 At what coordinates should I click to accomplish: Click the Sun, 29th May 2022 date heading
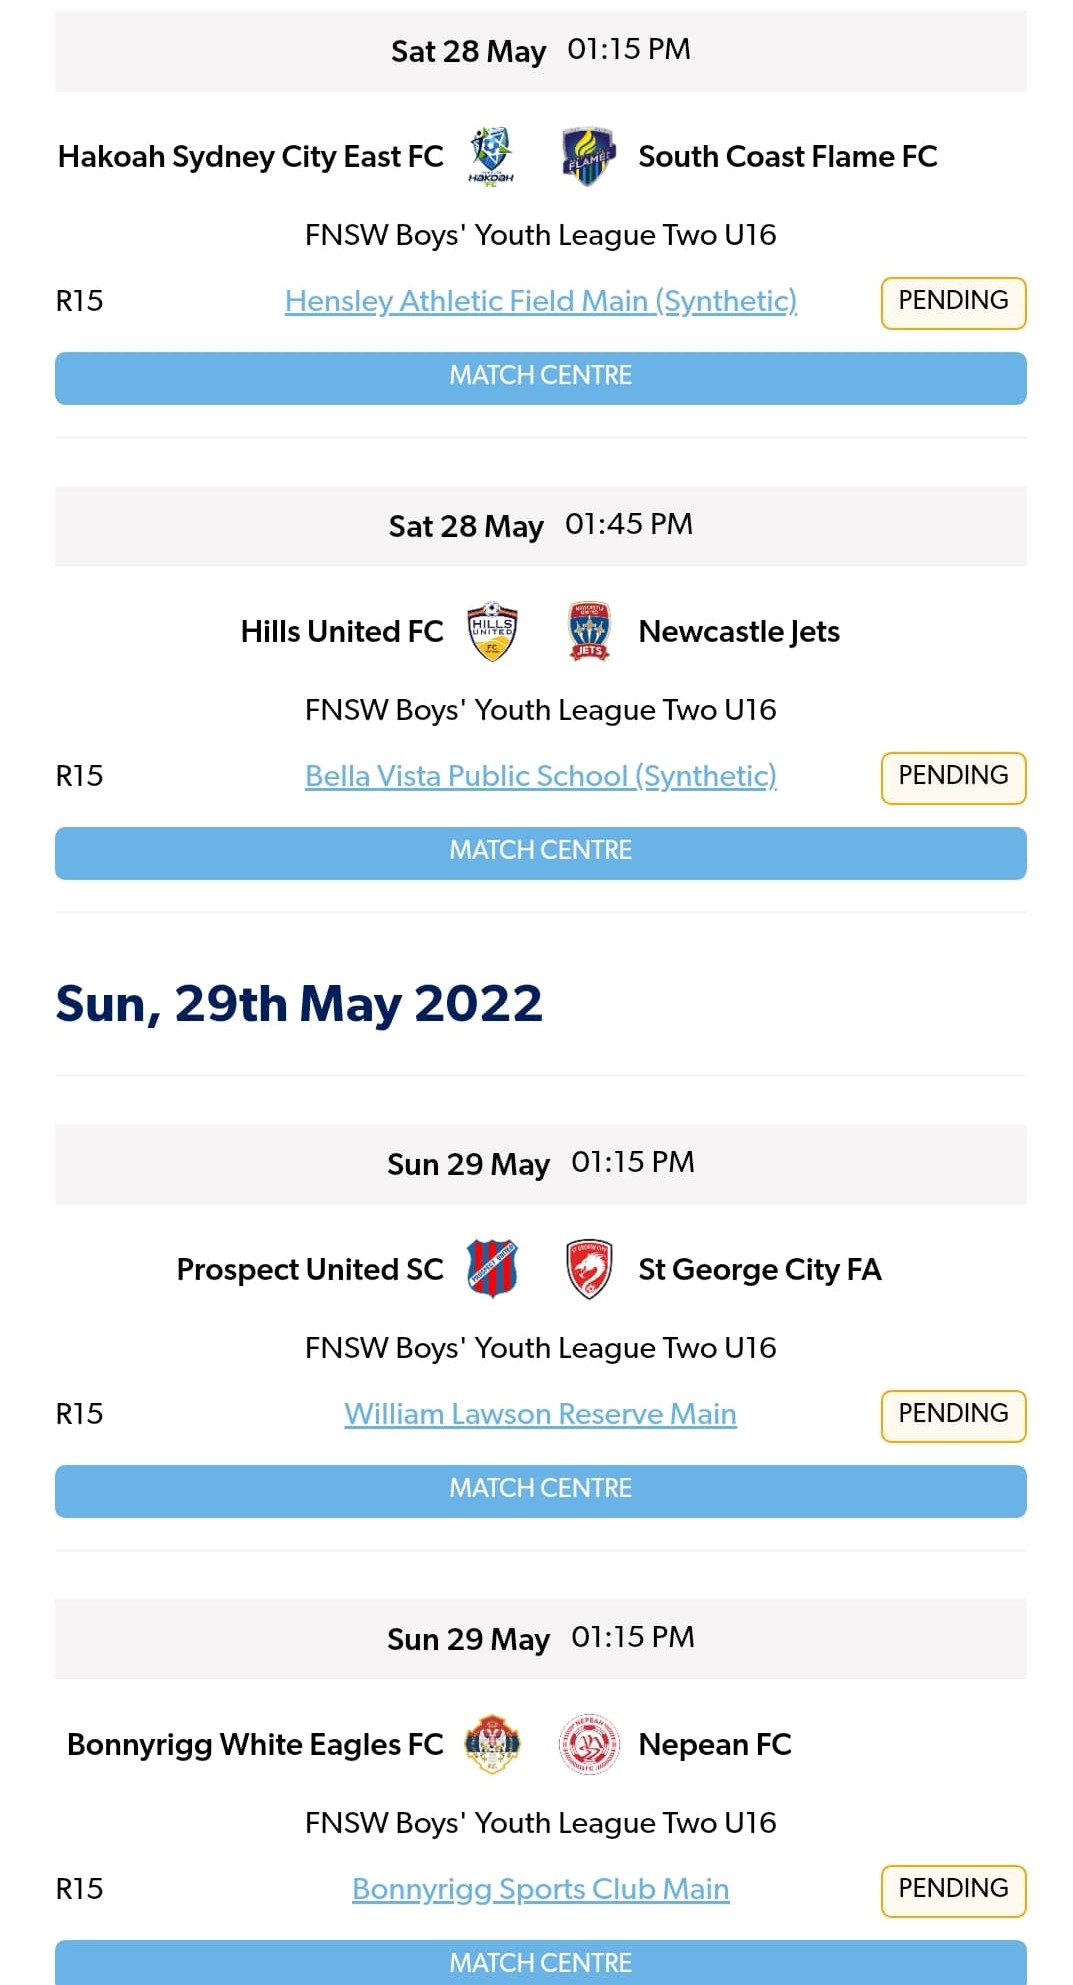pos(298,1003)
